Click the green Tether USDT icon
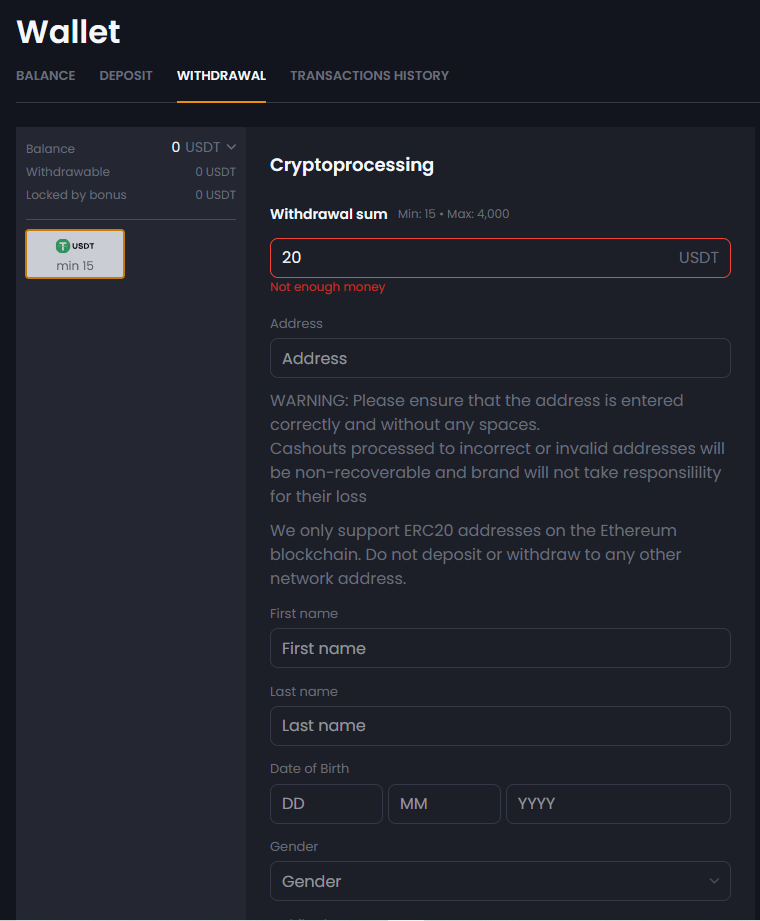The width and height of the screenshot is (760, 921). 63,246
